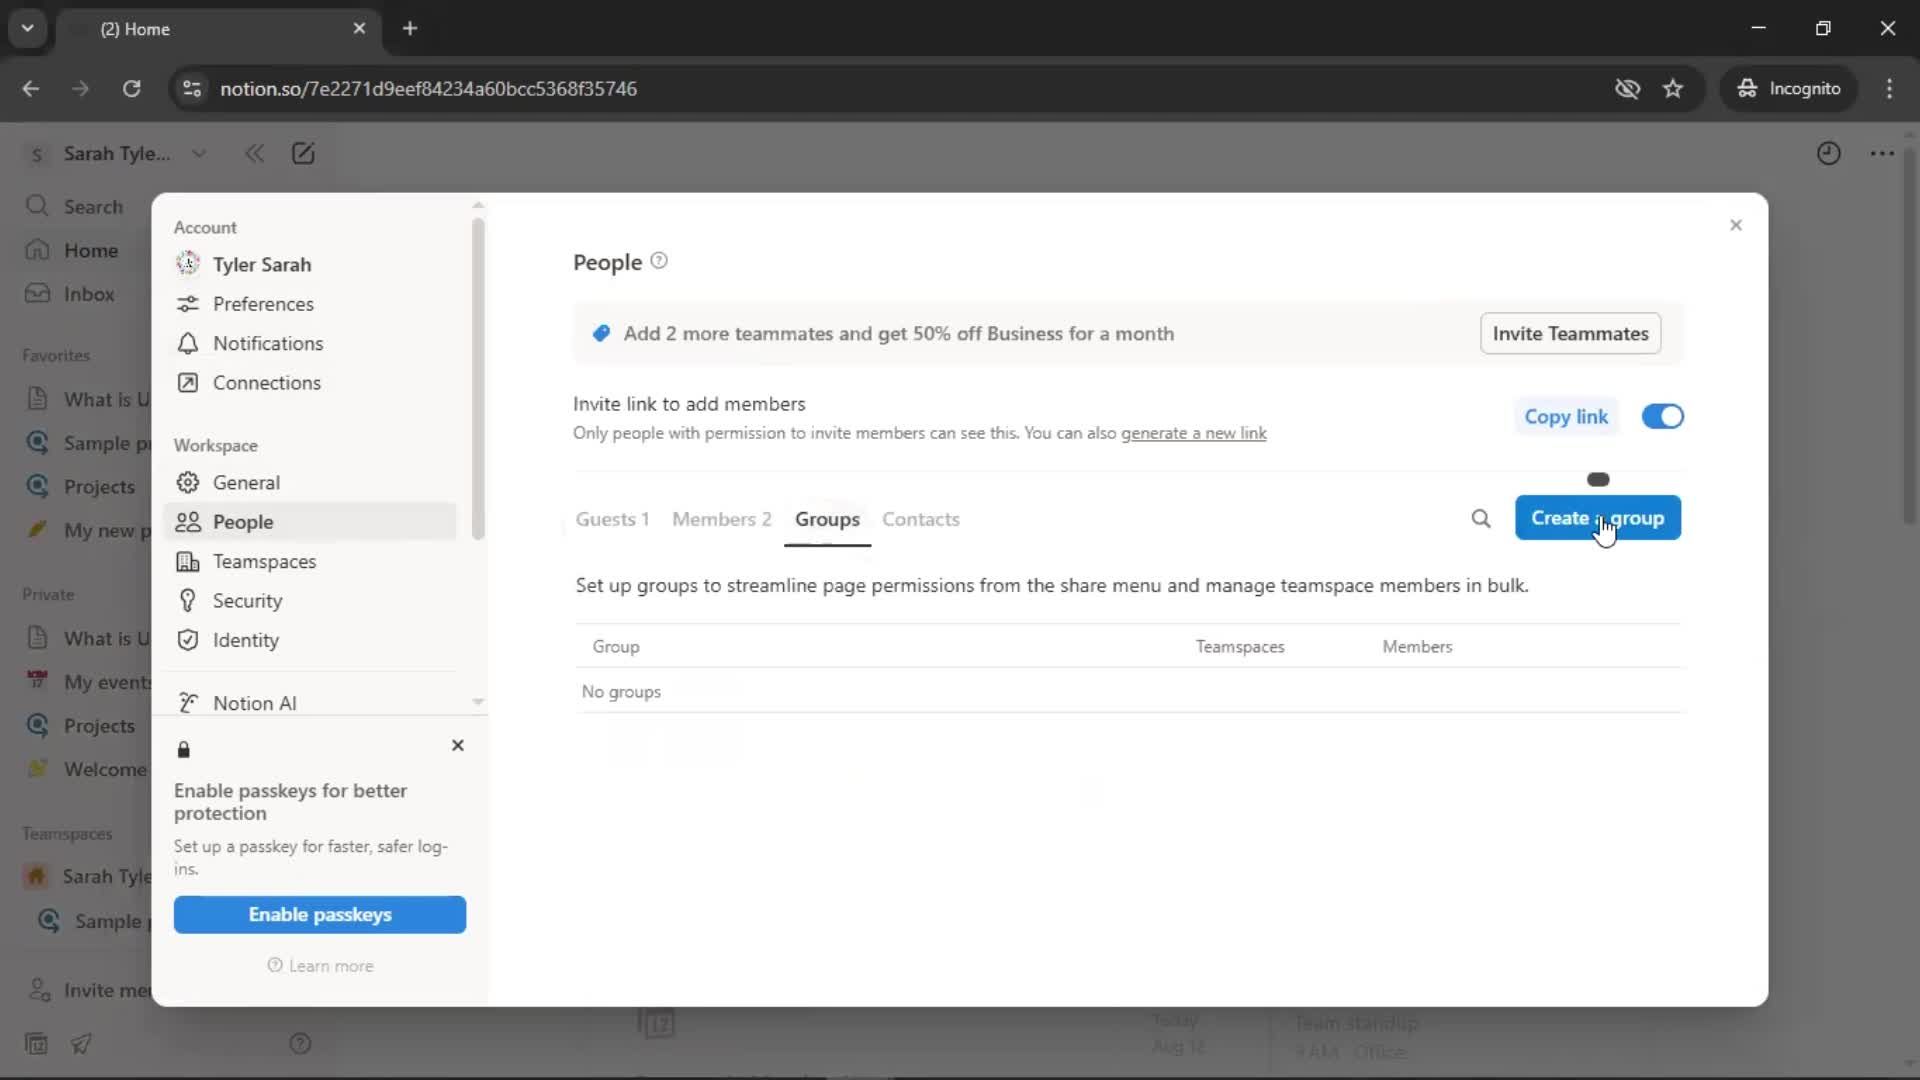The height and width of the screenshot is (1080, 1920).
Task: Switch to the Contacts tab
Action: pyautogui.click(x=921, y=519)
